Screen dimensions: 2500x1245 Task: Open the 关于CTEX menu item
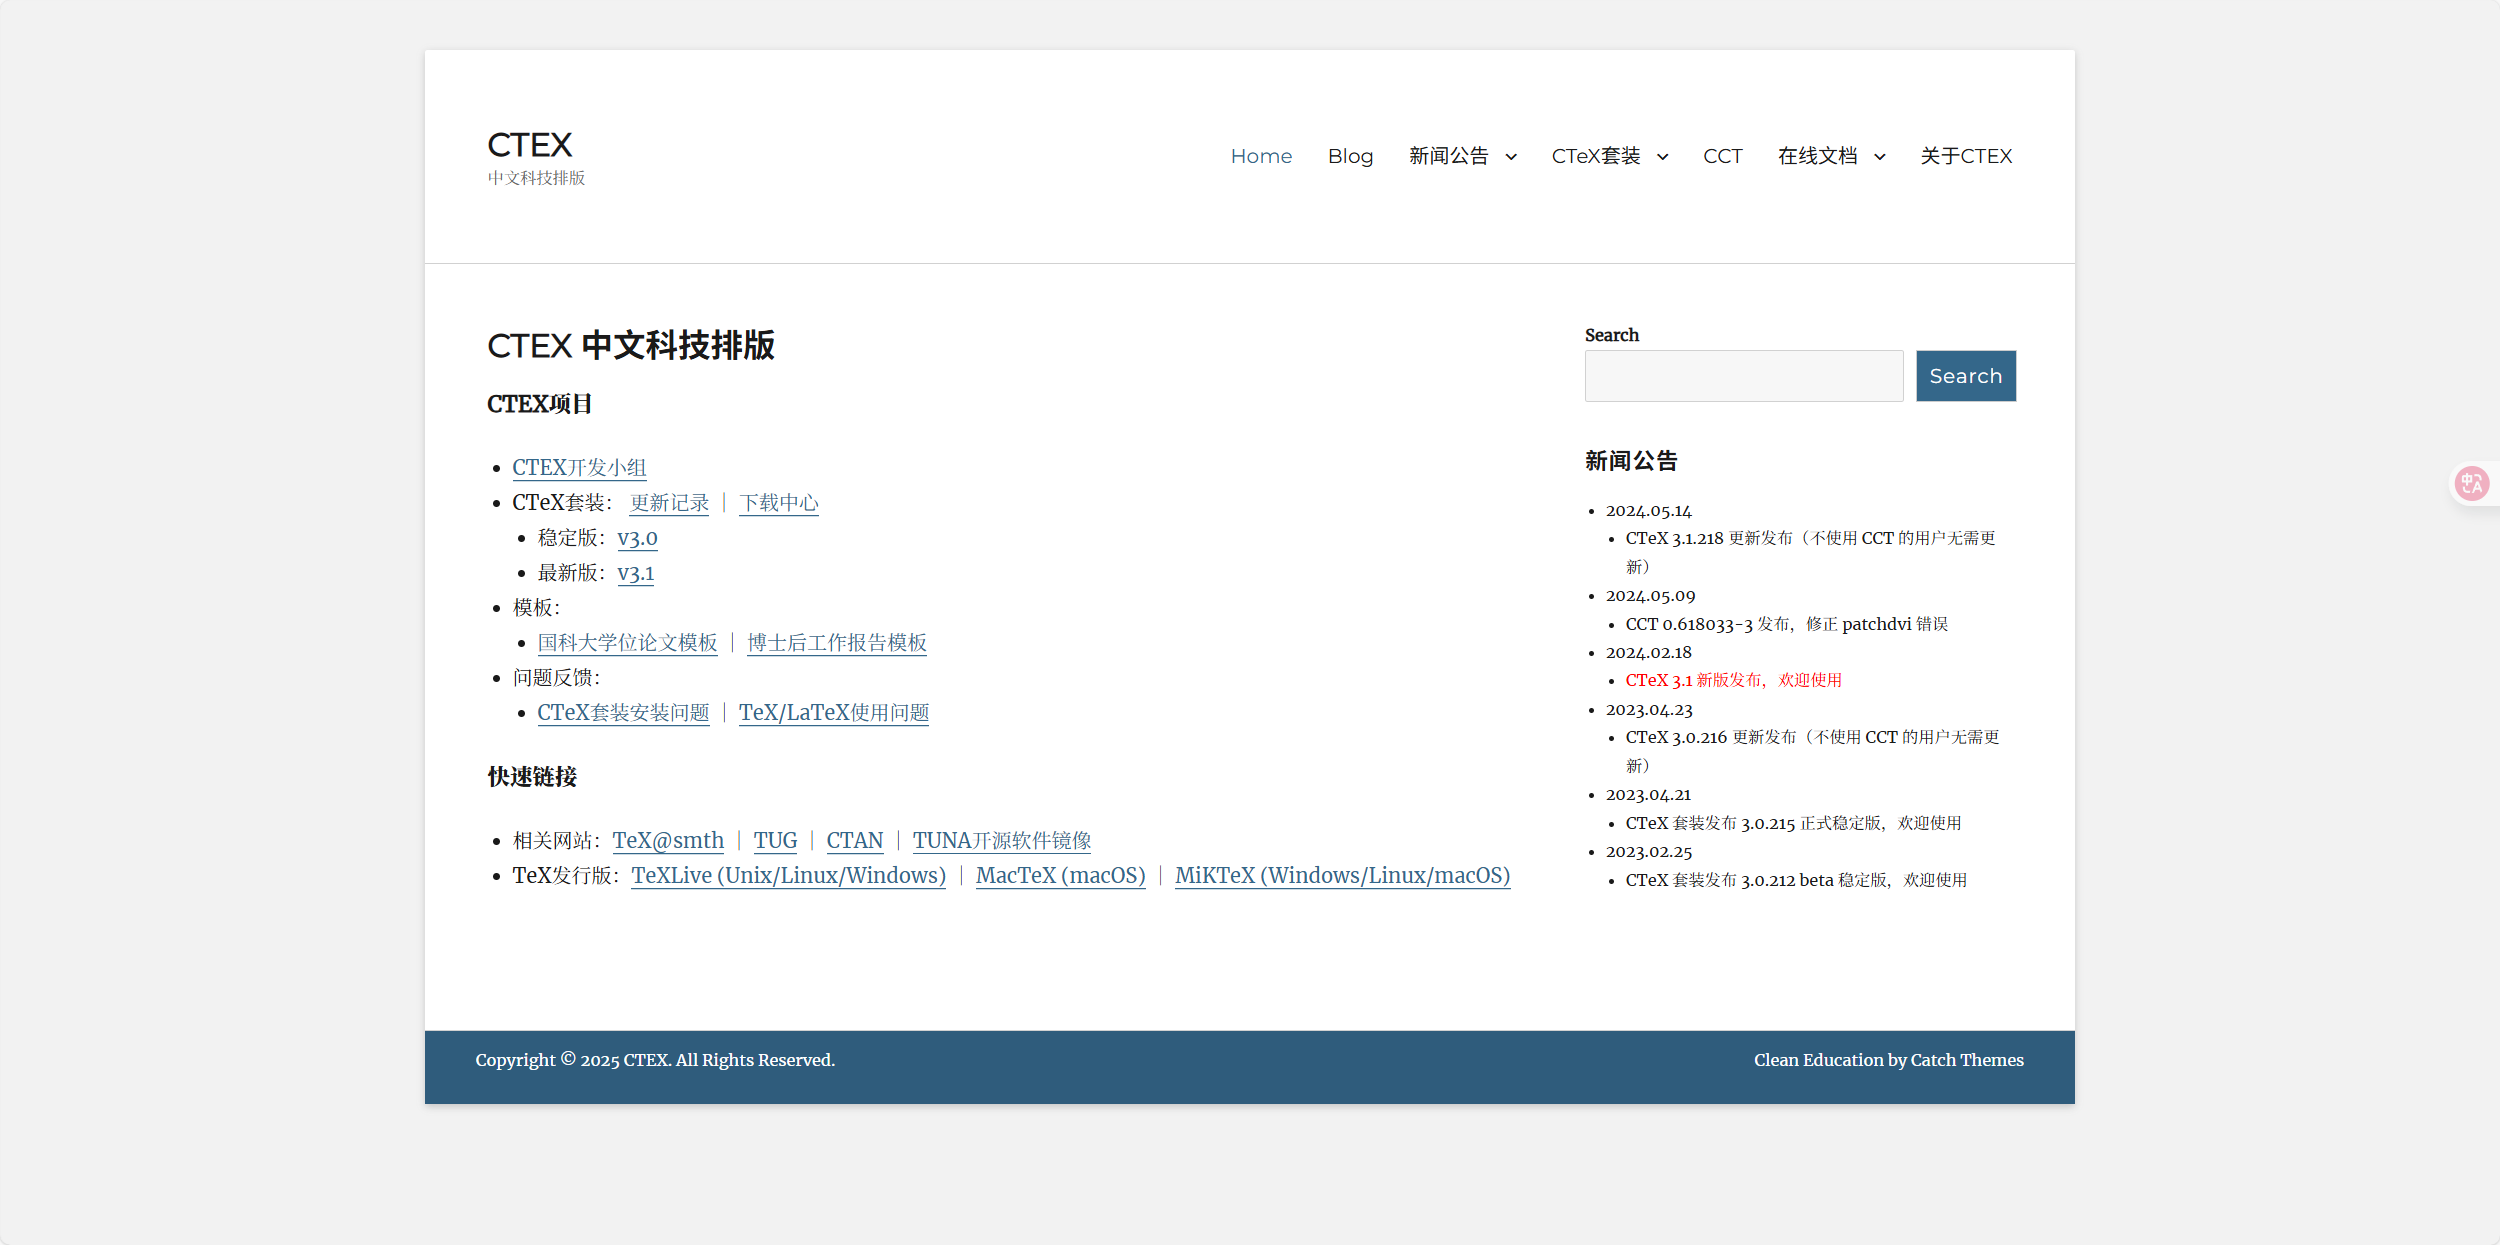[1965, 156]
